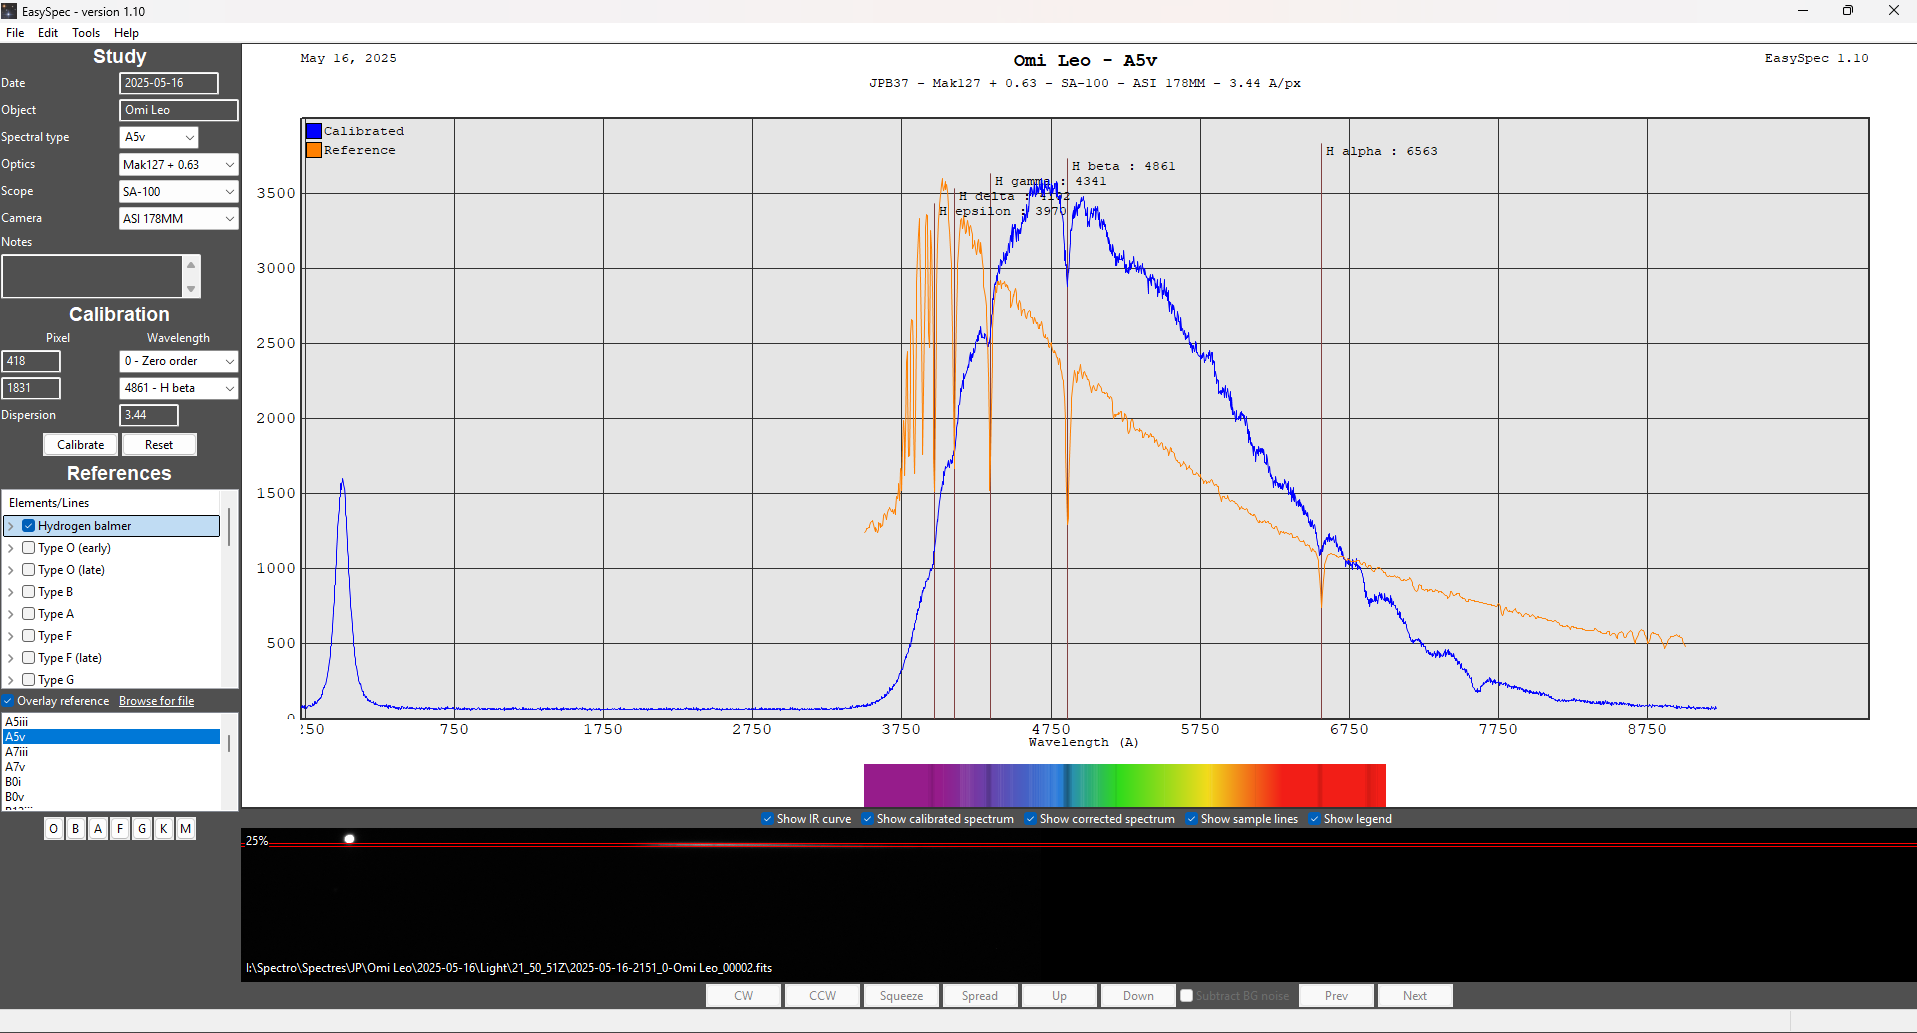Select A7v in the reference list
The image size is (1917, 1033).
pyautogui.click(x=111, y=767)
